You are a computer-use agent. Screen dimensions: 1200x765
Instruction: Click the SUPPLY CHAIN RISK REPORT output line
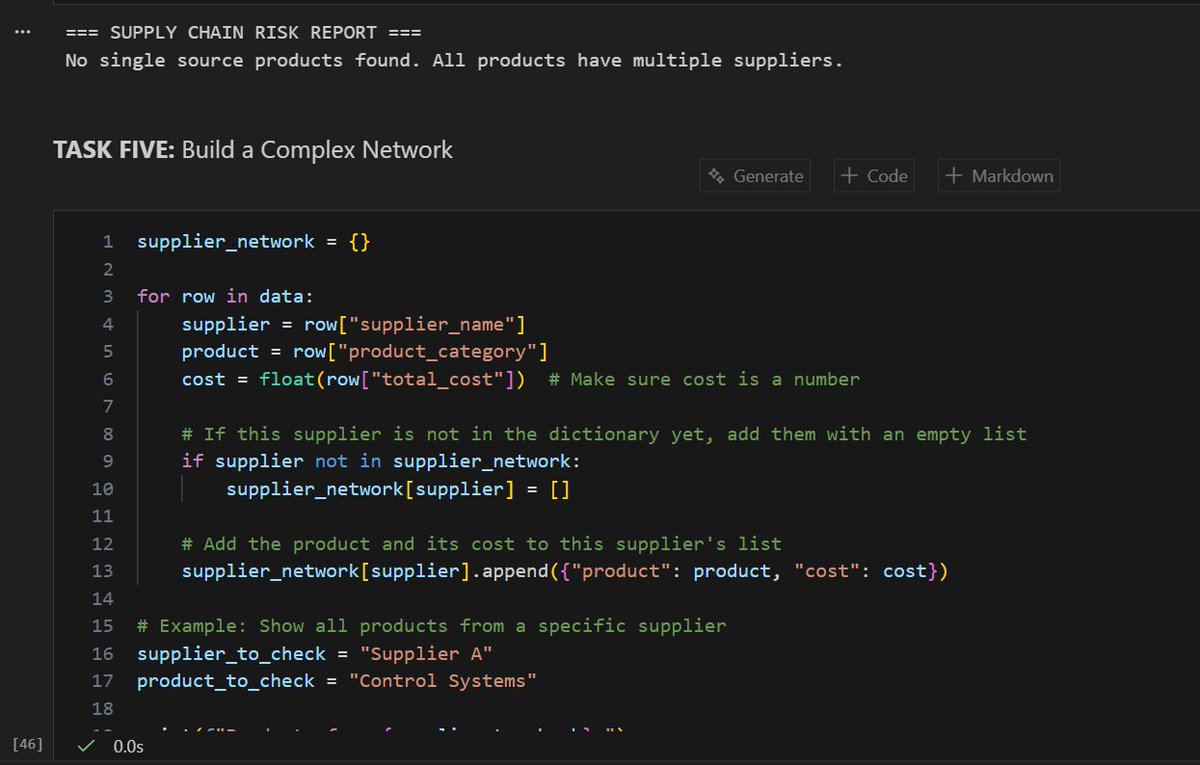(244, 32)
